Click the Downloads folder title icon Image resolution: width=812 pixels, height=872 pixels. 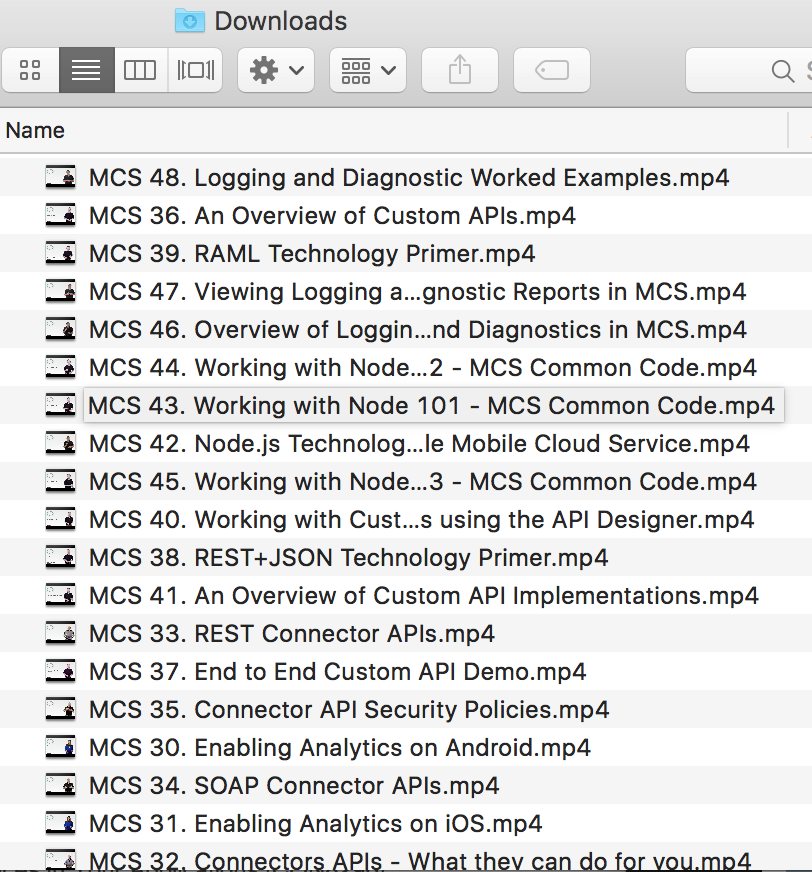(190, 21)
